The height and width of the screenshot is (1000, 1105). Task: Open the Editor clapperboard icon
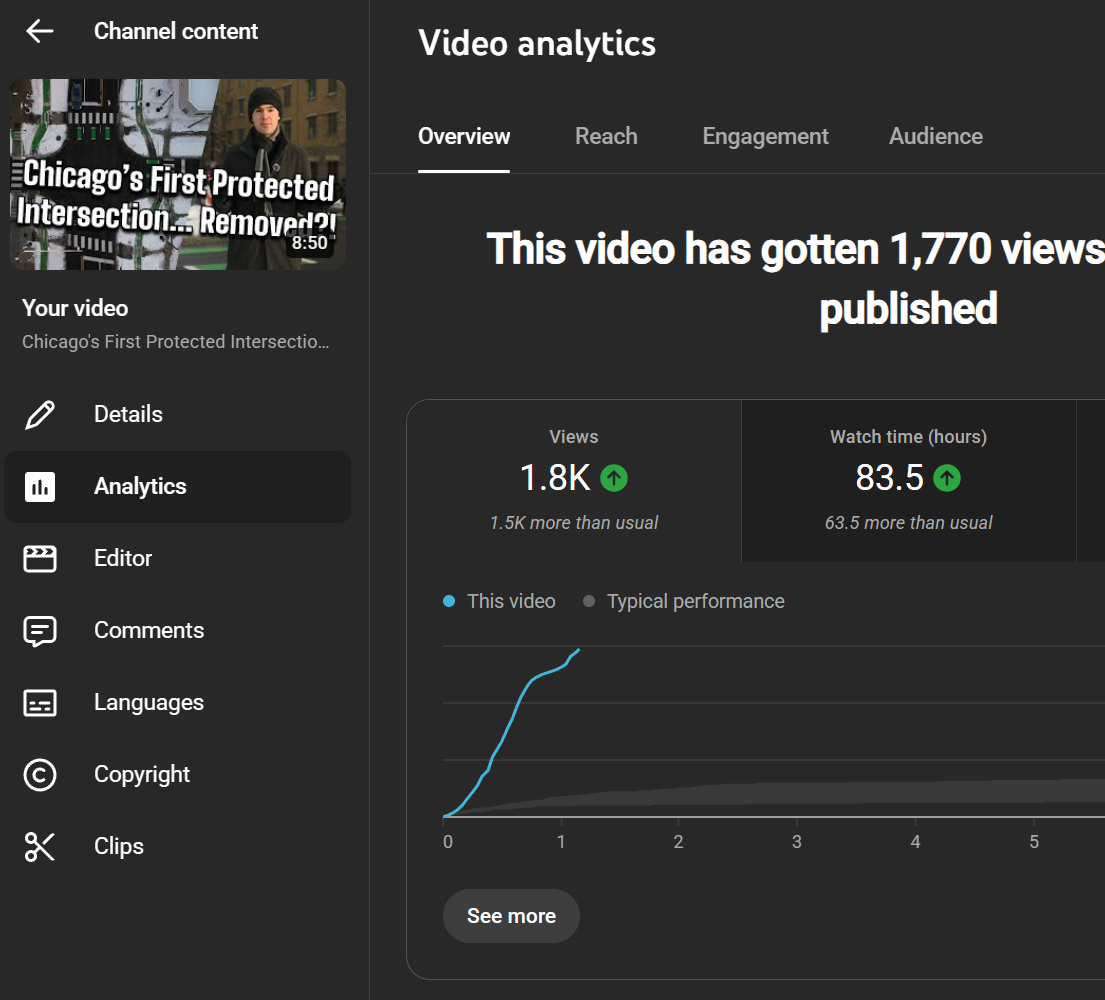tap(40, 558)
